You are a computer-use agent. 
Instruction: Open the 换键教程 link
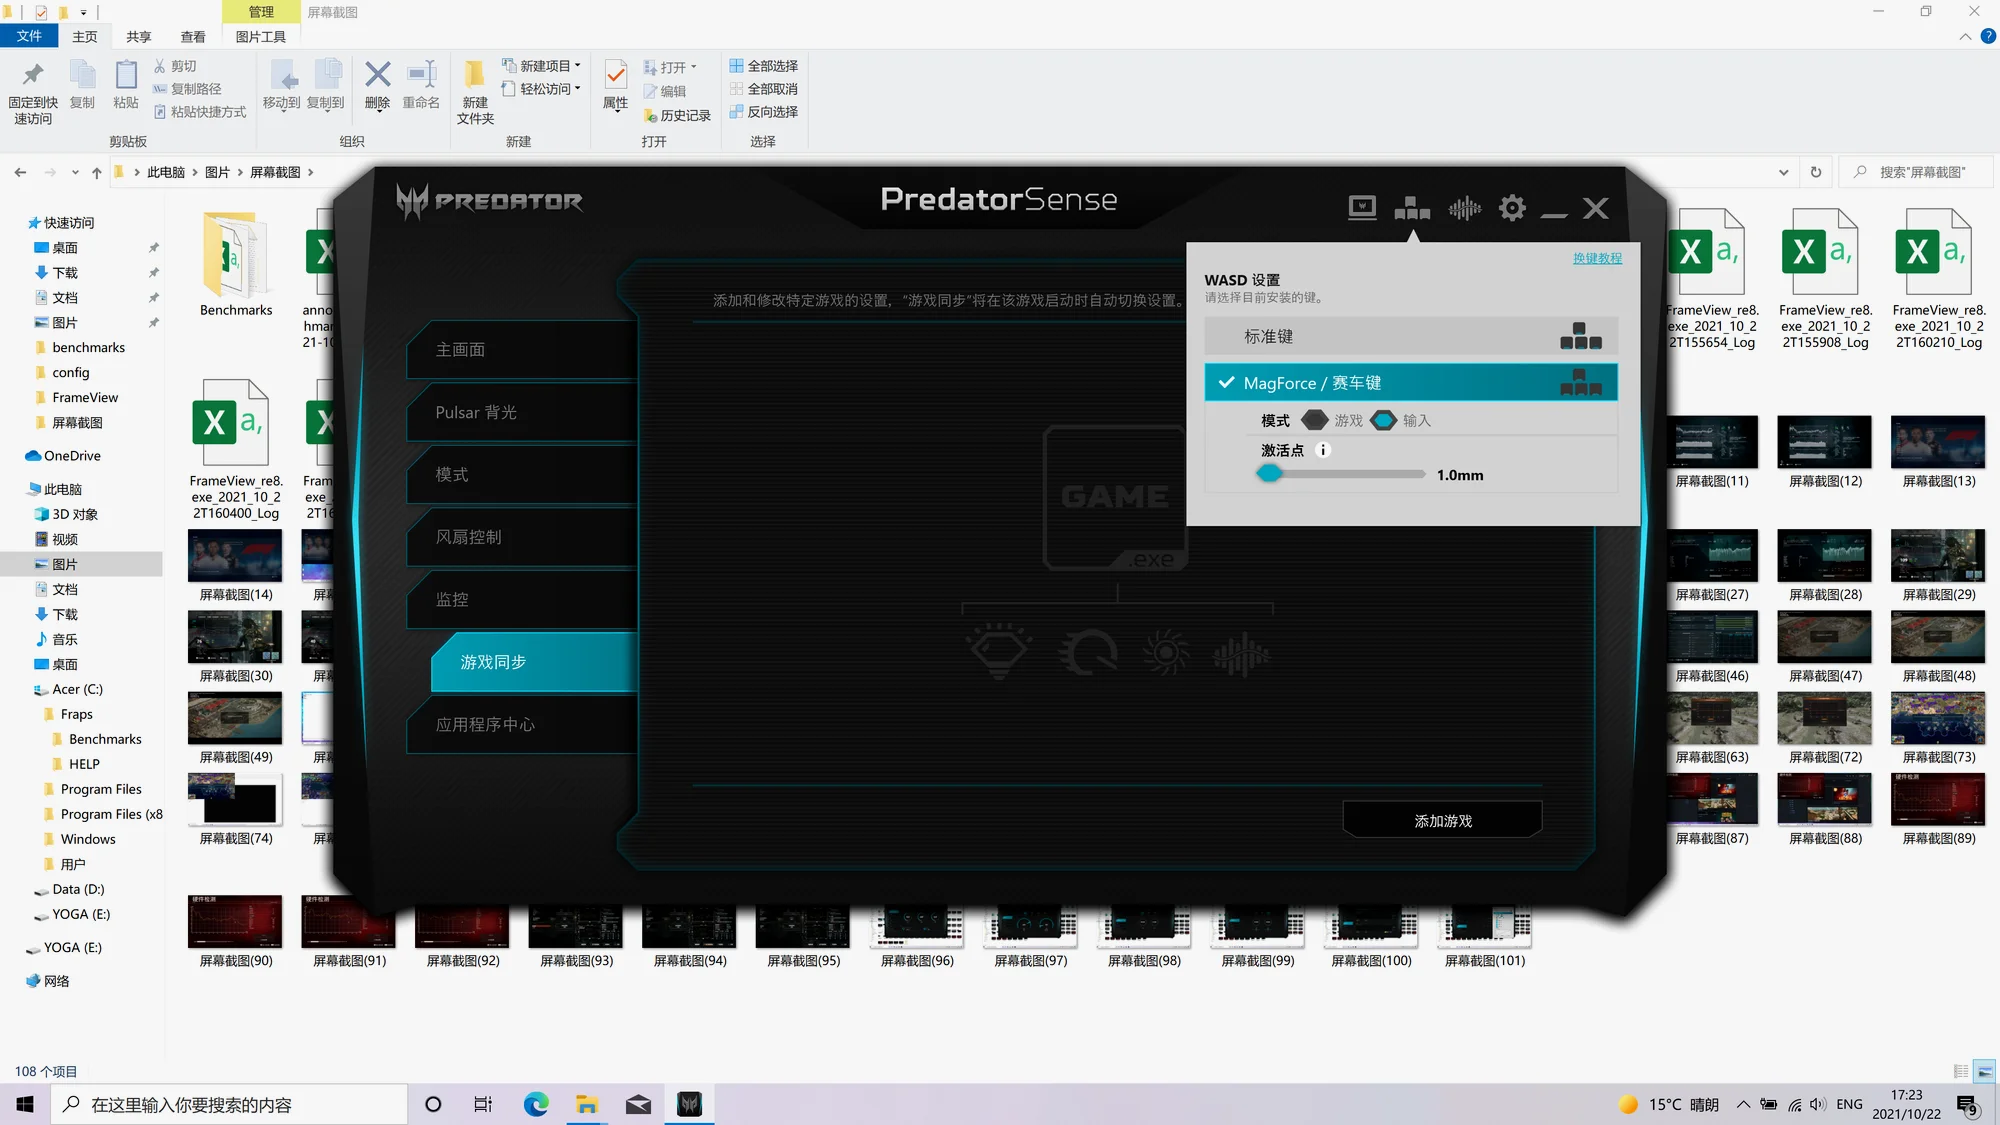(1597, 258)
